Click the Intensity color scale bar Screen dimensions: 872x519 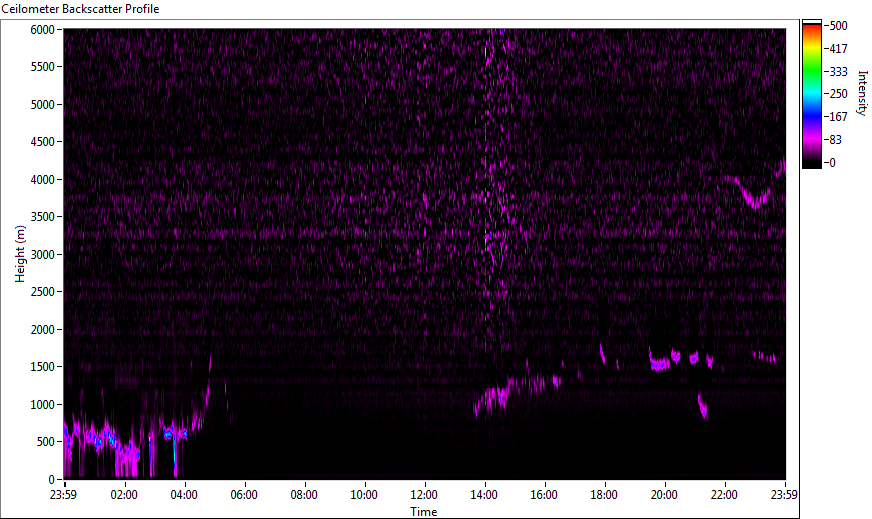point(811,94)
